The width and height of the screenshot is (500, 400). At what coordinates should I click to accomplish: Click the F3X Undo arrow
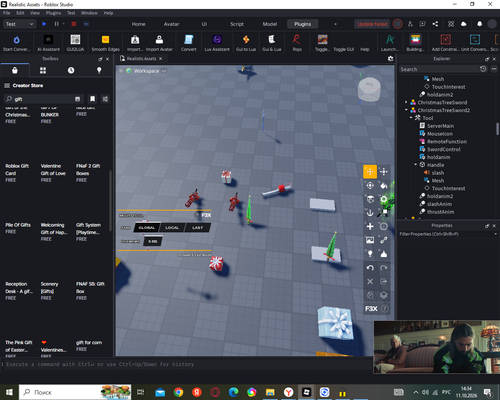tap(370, 268)
